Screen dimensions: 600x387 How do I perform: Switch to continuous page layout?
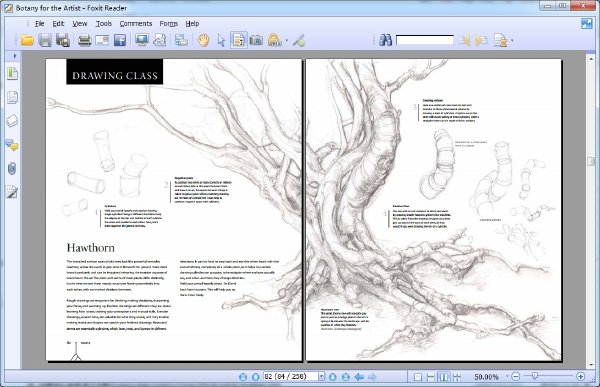430,377
